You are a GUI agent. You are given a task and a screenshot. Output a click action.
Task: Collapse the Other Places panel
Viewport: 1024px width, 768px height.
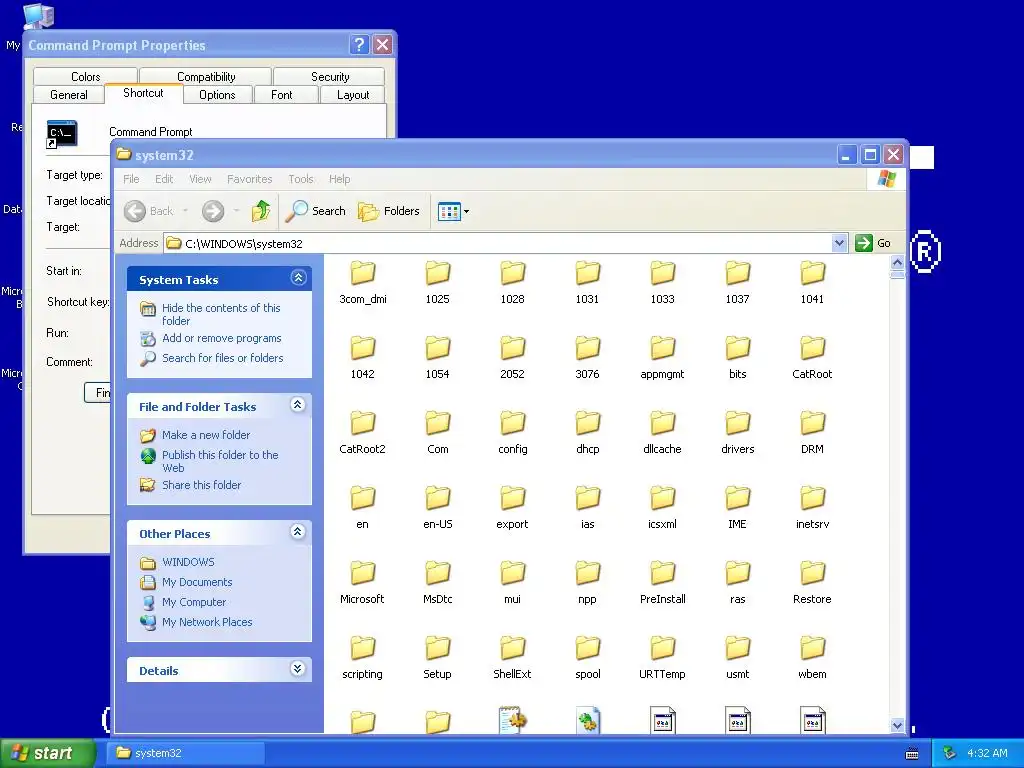(x=298, y=532)
